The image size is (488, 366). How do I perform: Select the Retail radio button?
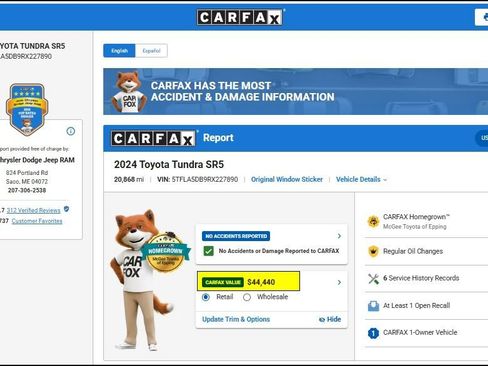point(206,297)
